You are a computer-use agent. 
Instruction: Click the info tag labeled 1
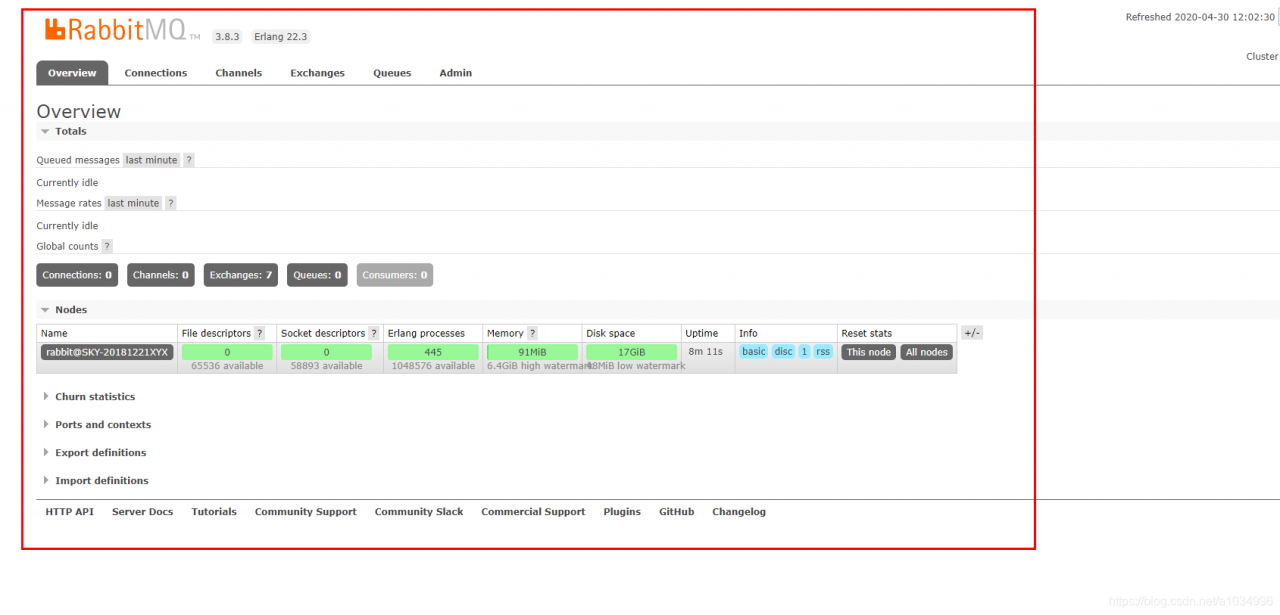pyautogui.click(x=804, y=352)
